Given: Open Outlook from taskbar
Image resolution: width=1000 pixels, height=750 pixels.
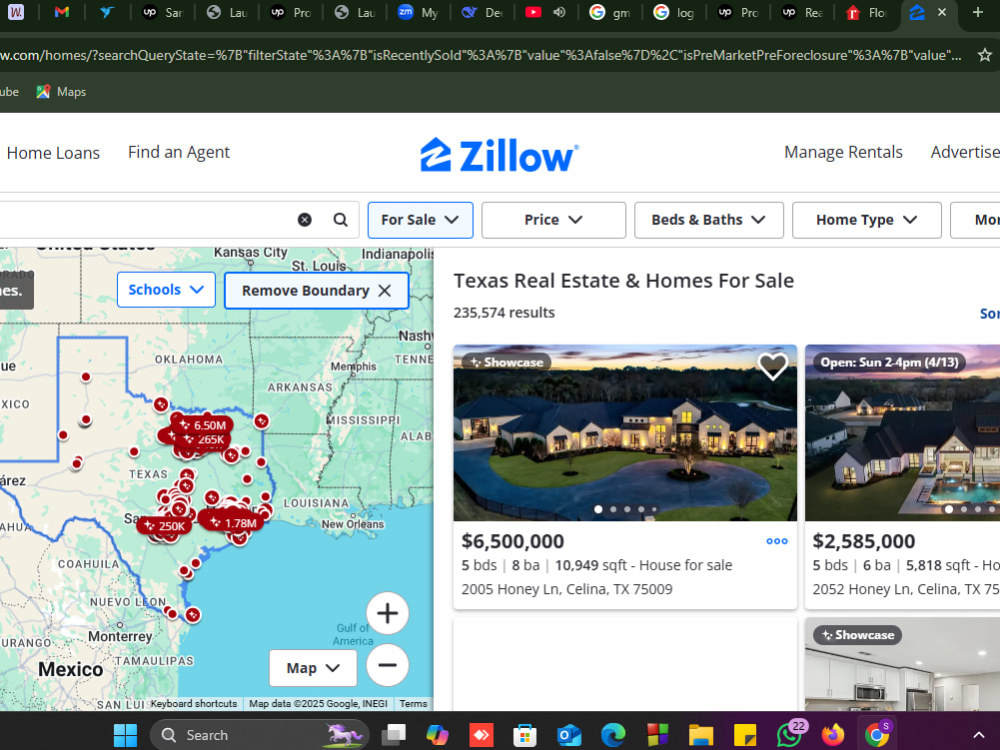Looking at the screenshot, I should point(569,735).
